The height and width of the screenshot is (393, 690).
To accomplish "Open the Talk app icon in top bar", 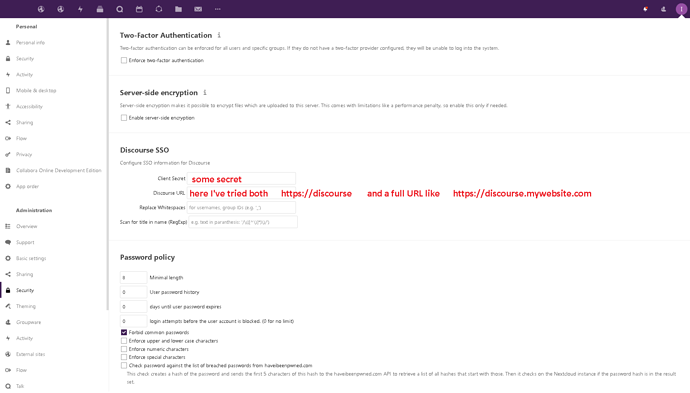I will [x=119, y=9].
